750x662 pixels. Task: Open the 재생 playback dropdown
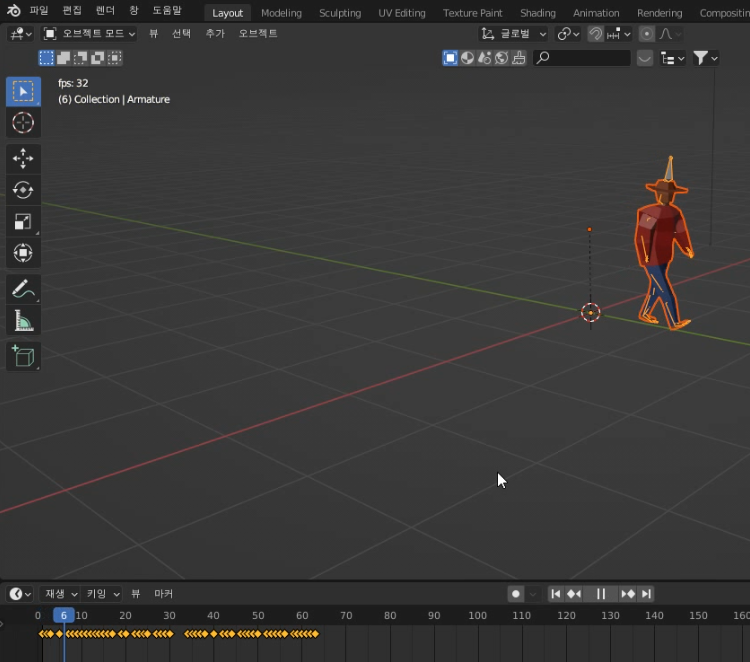(60, 594)
